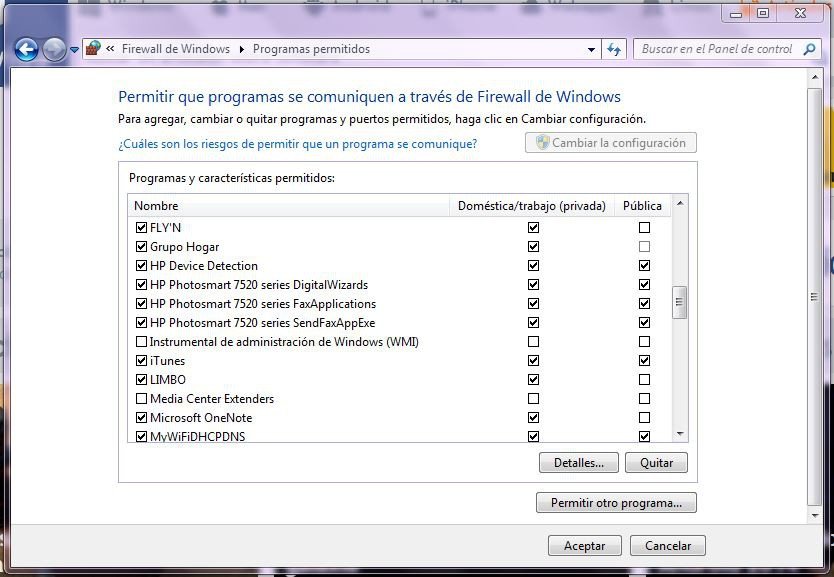The height and width of the screenshot is (577, 834).
Task: Toggle private box for Media Center Extenders
Action: click(533, 398)
